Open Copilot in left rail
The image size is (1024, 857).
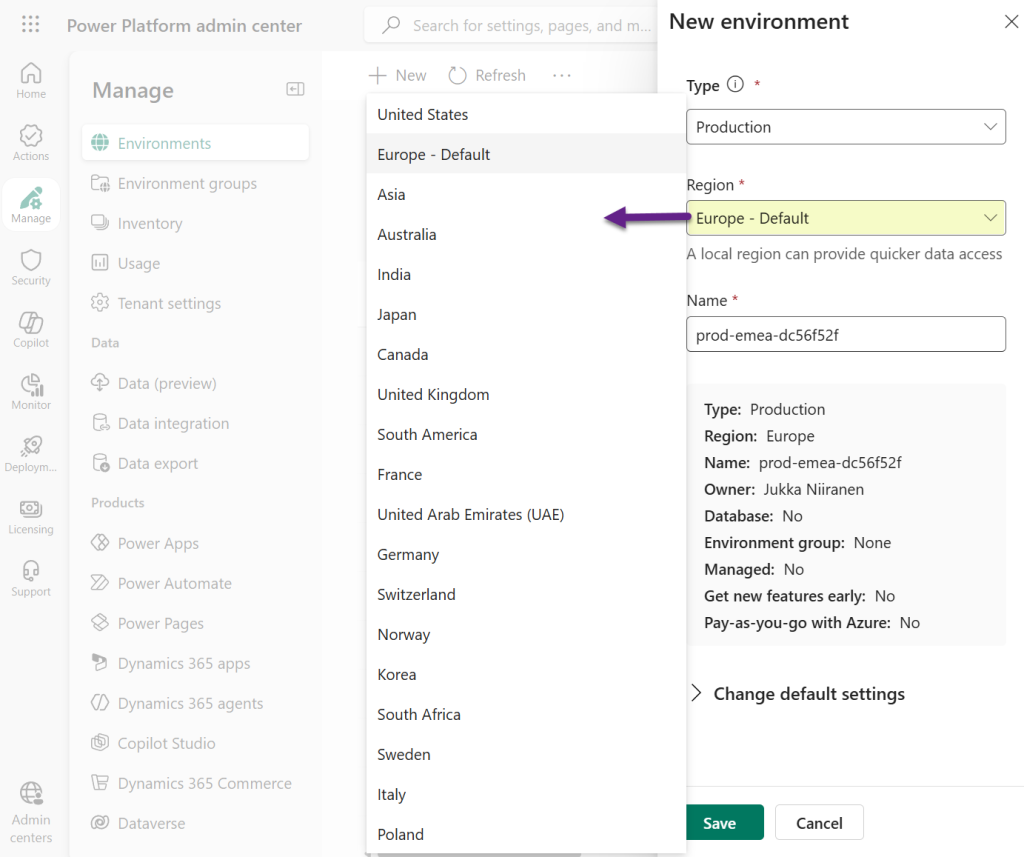click(x=31, y=329)
